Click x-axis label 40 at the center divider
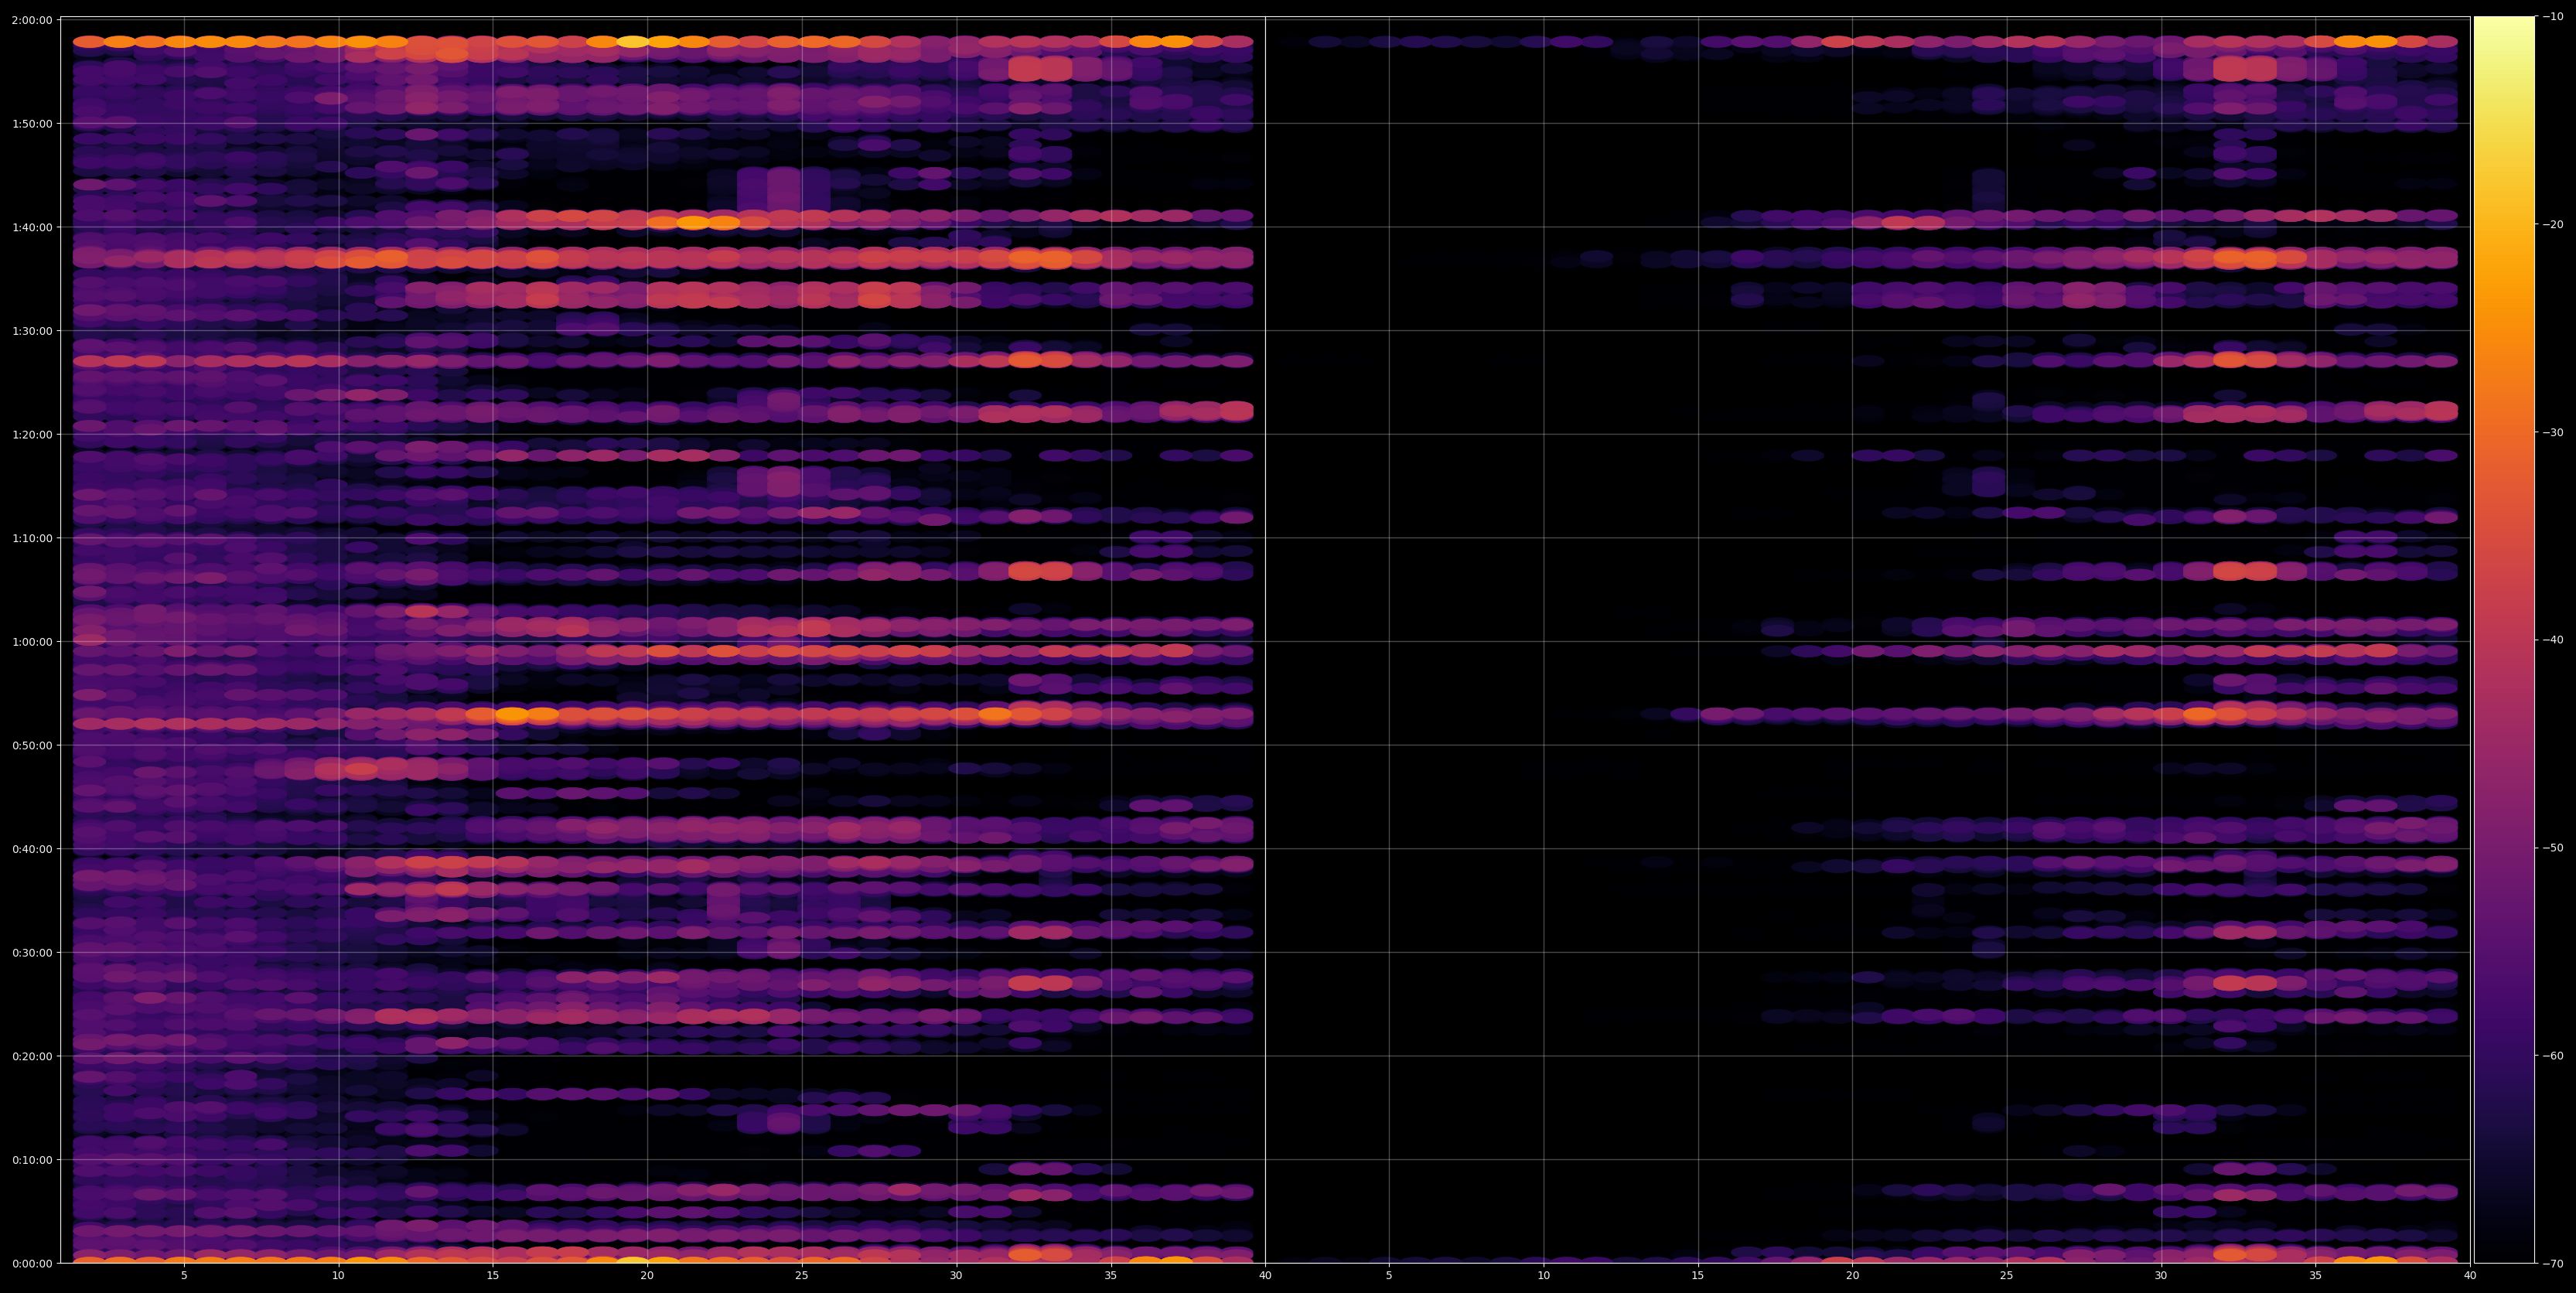The width and height of the screenshot is (2576, 1293). 1265,1276
